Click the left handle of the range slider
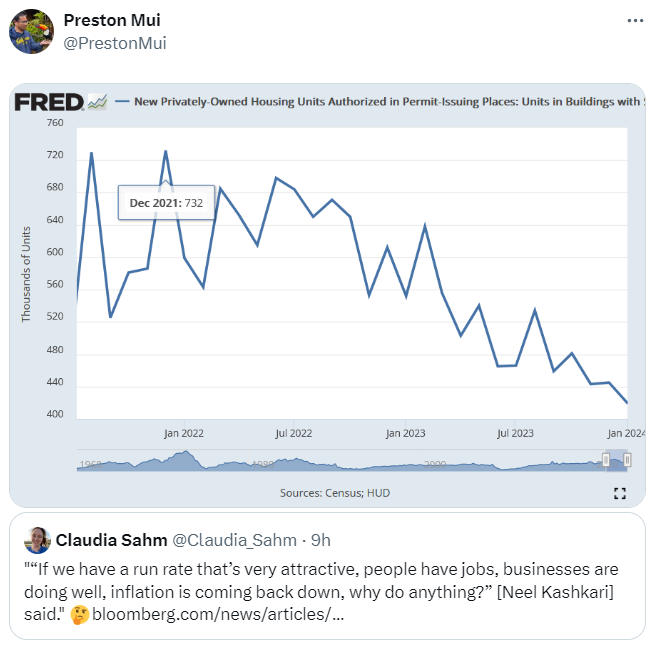This screenshot has width=655, height=645. pyautogui.click(x=606, y=459)
